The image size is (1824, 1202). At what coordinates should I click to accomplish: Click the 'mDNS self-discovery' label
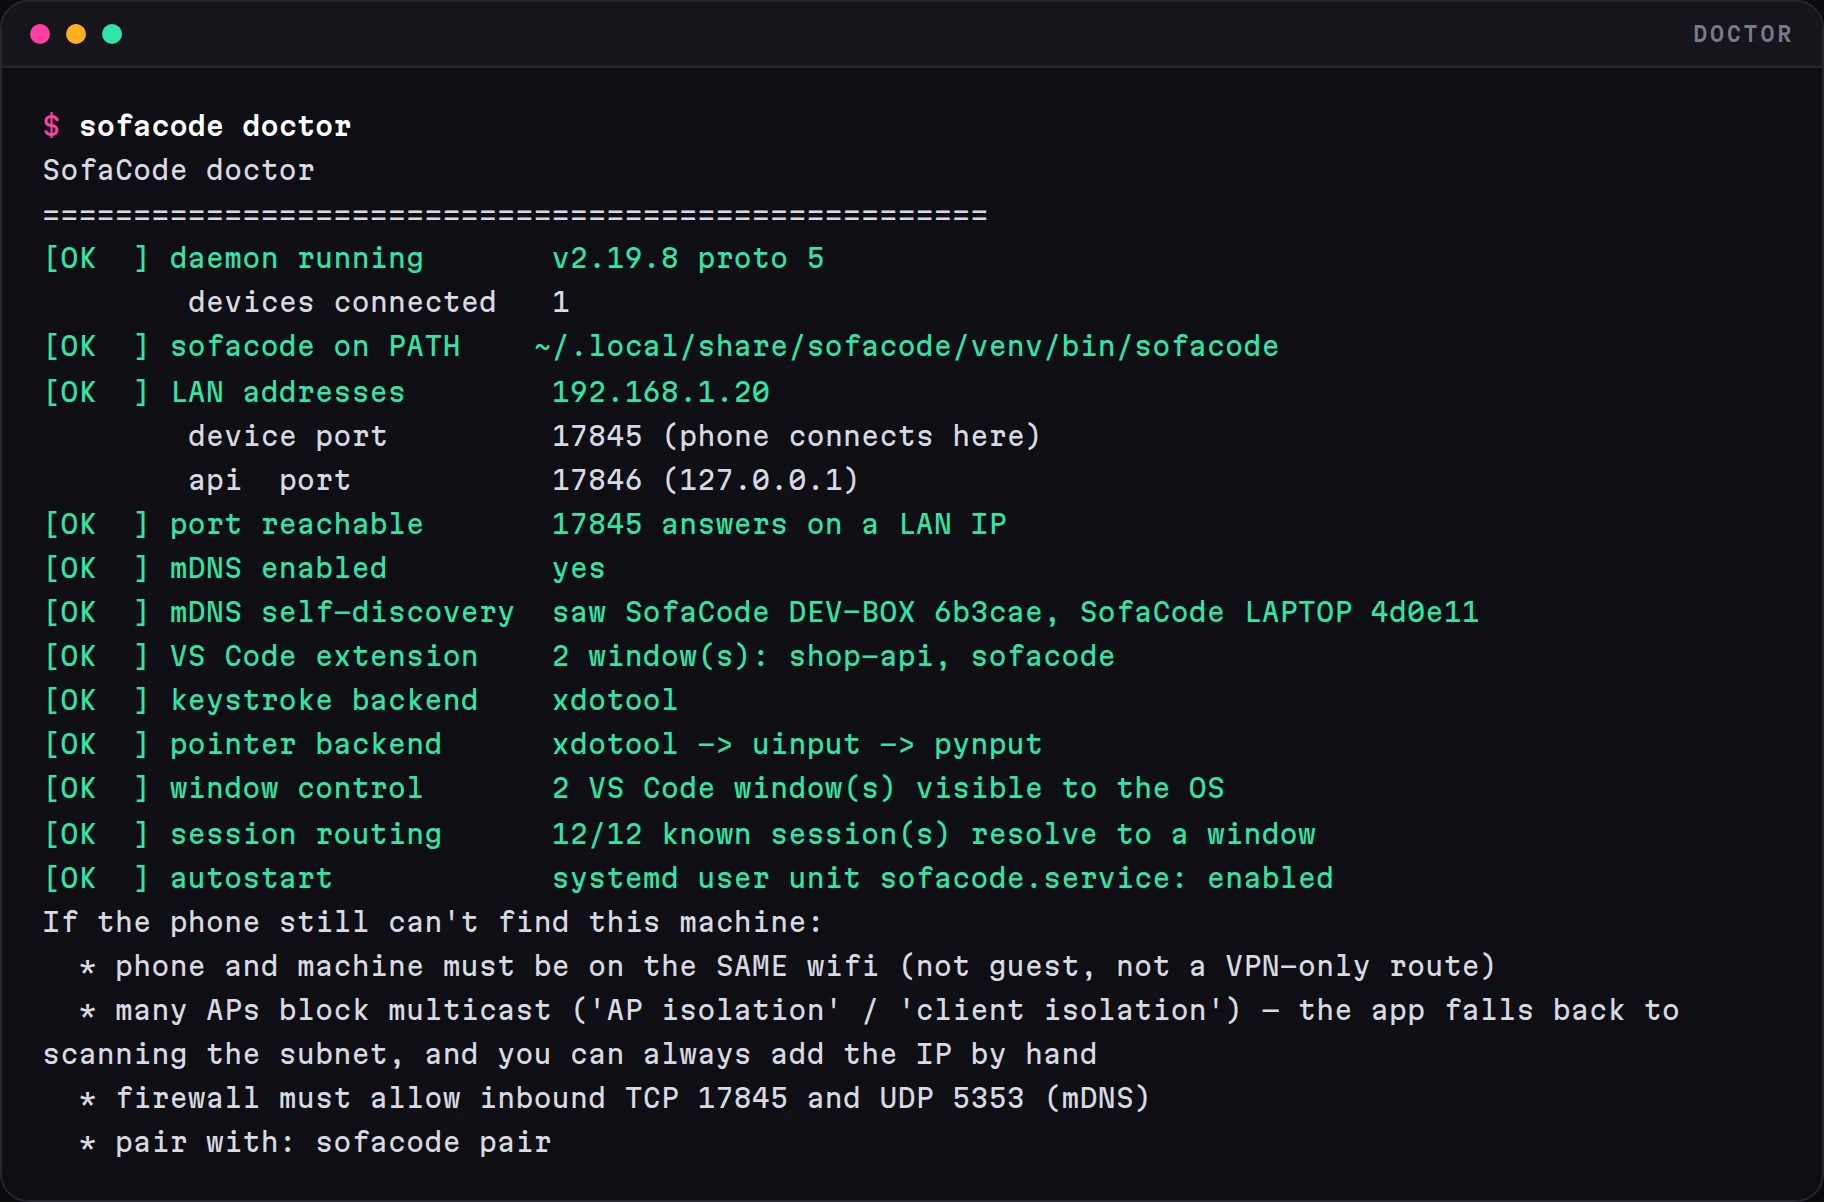tap(342, 612)
